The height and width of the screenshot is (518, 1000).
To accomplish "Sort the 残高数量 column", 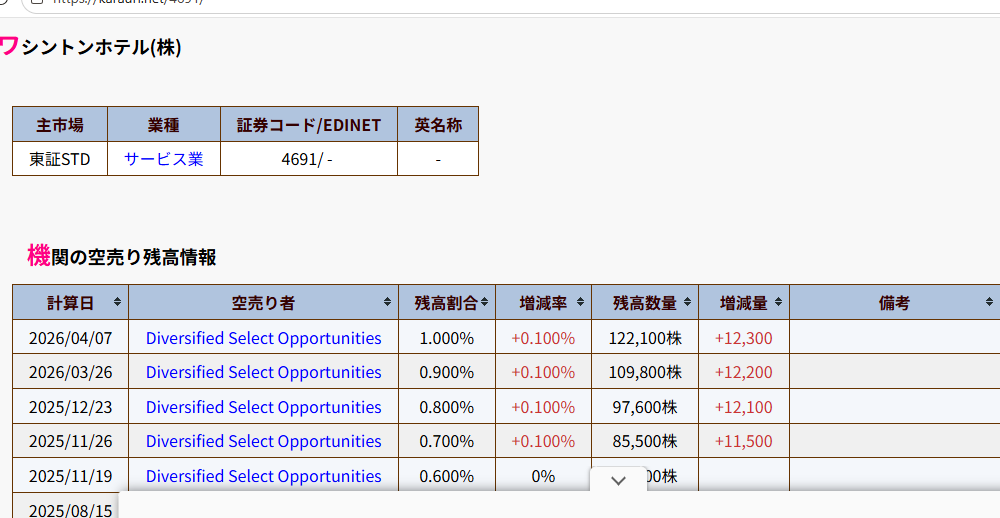I will 687,302.
